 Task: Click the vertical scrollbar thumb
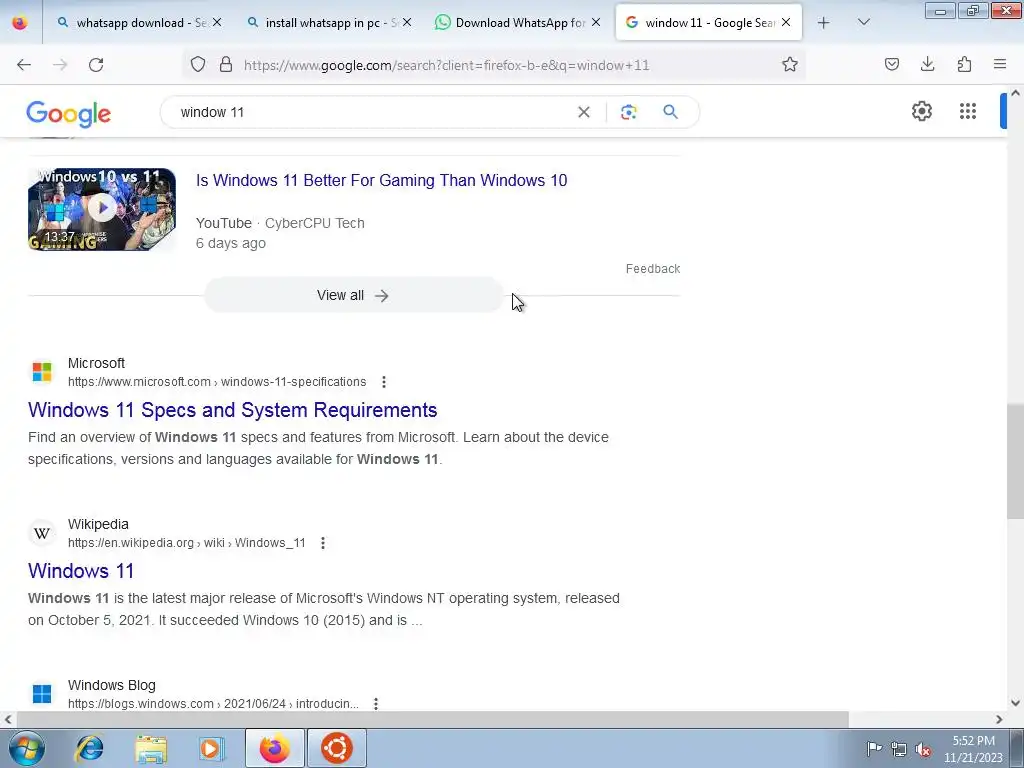click(1015, 461)
